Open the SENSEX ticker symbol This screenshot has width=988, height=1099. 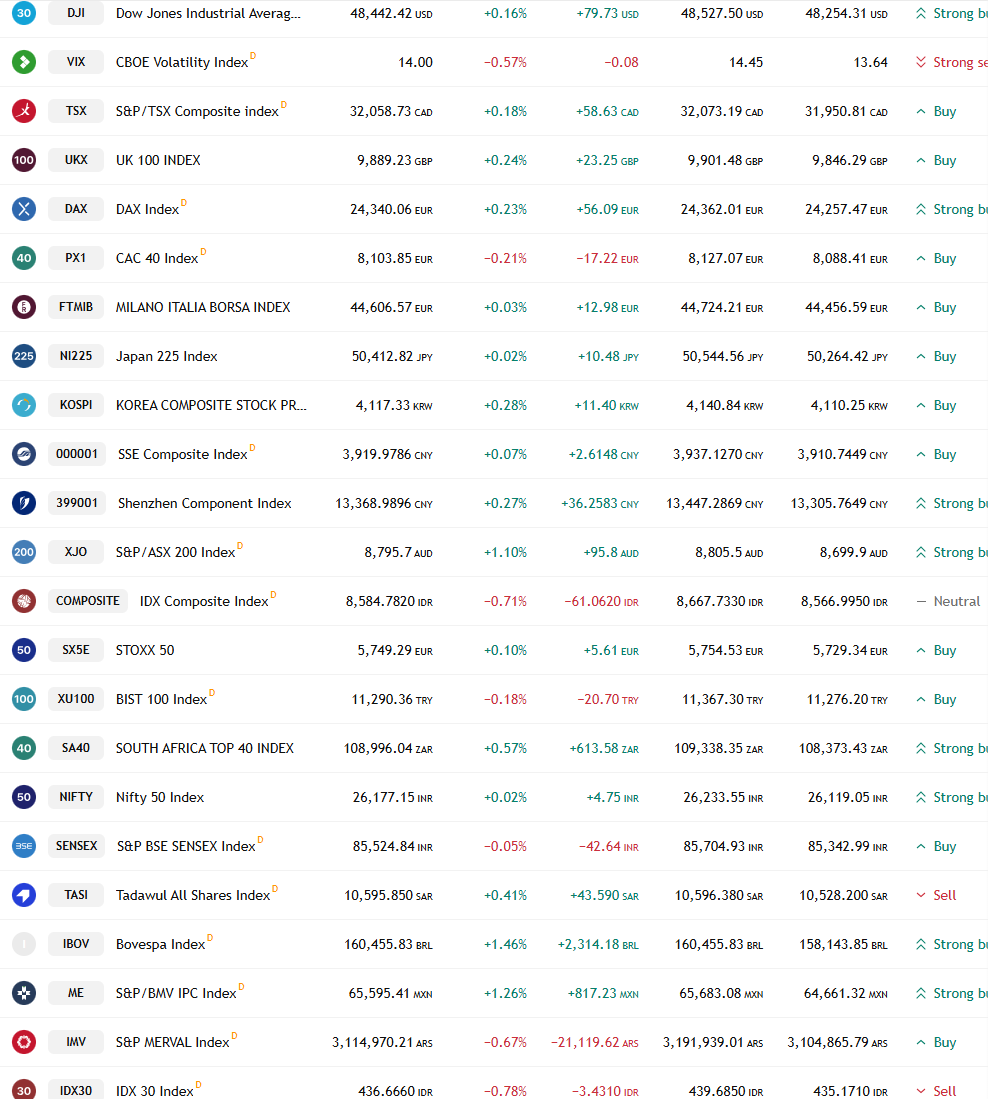76,847
